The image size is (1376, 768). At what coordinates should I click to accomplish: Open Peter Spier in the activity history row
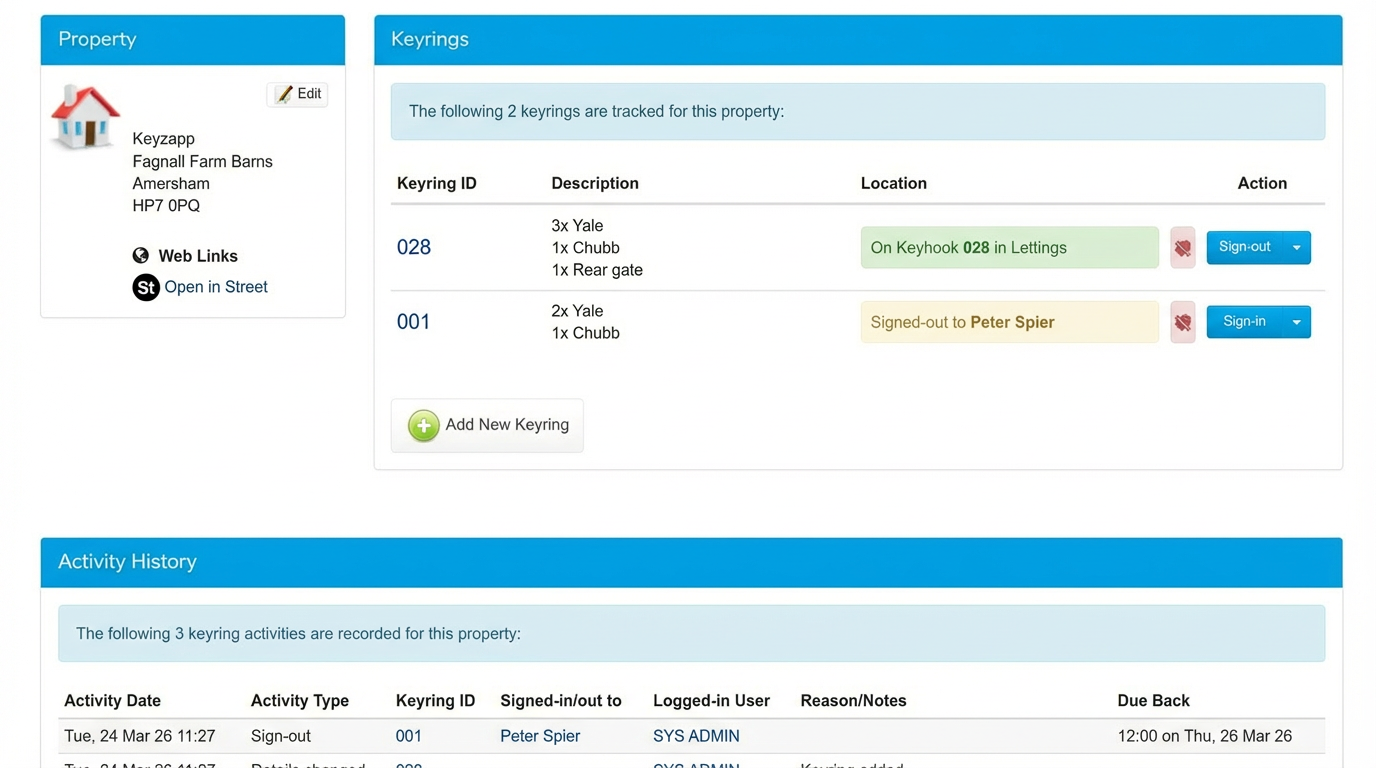540,736
